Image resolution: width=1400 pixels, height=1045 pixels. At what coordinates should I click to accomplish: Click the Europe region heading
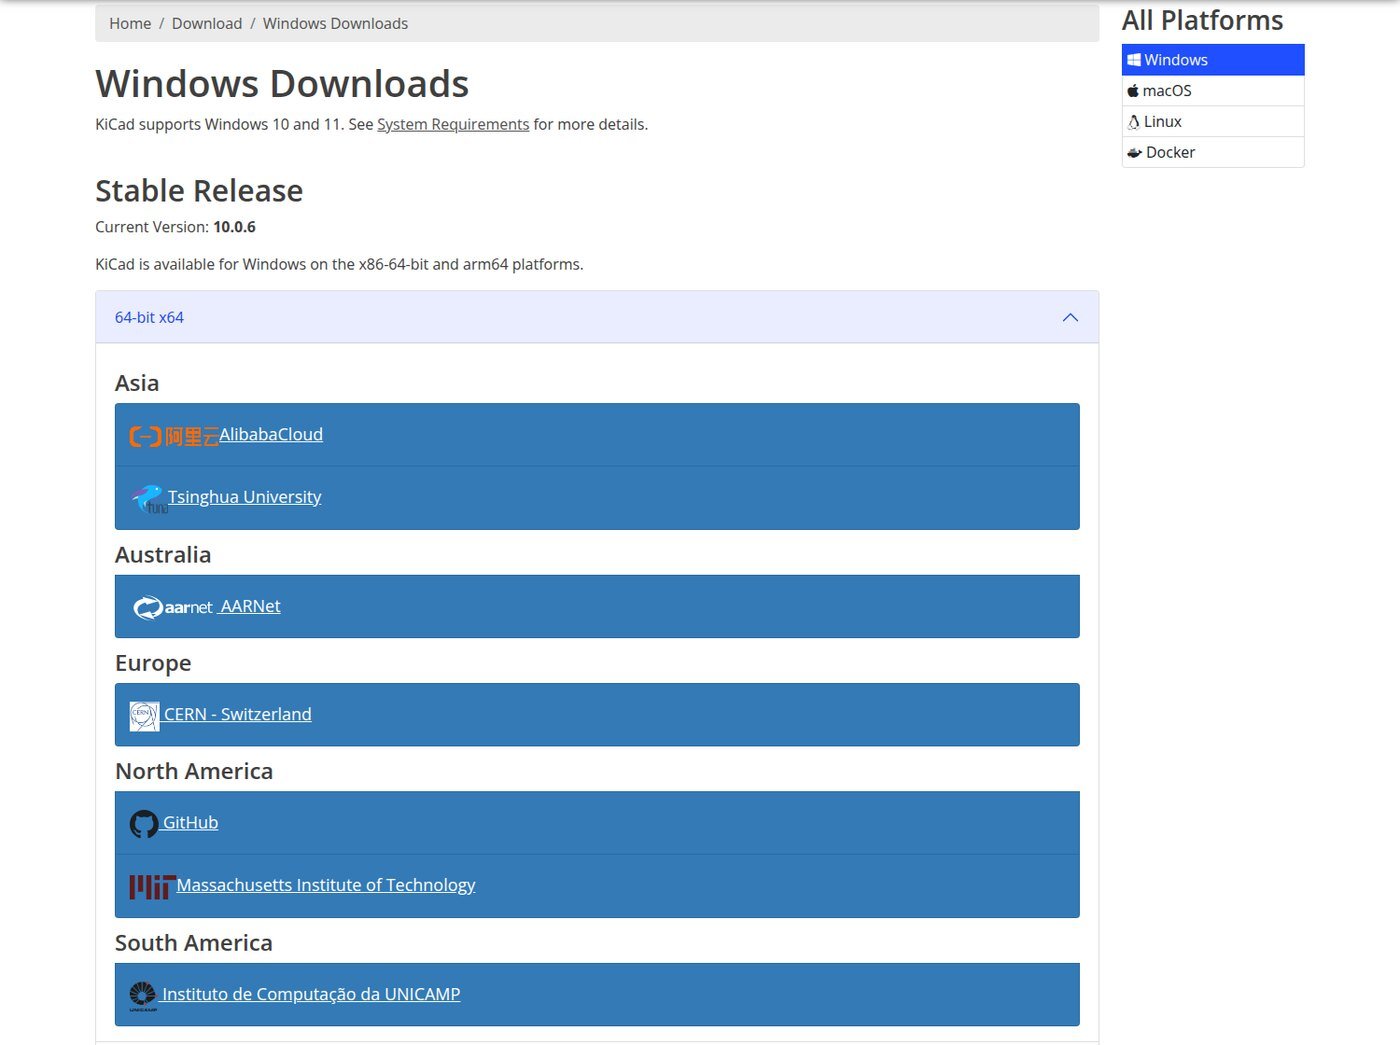(153, 663)
